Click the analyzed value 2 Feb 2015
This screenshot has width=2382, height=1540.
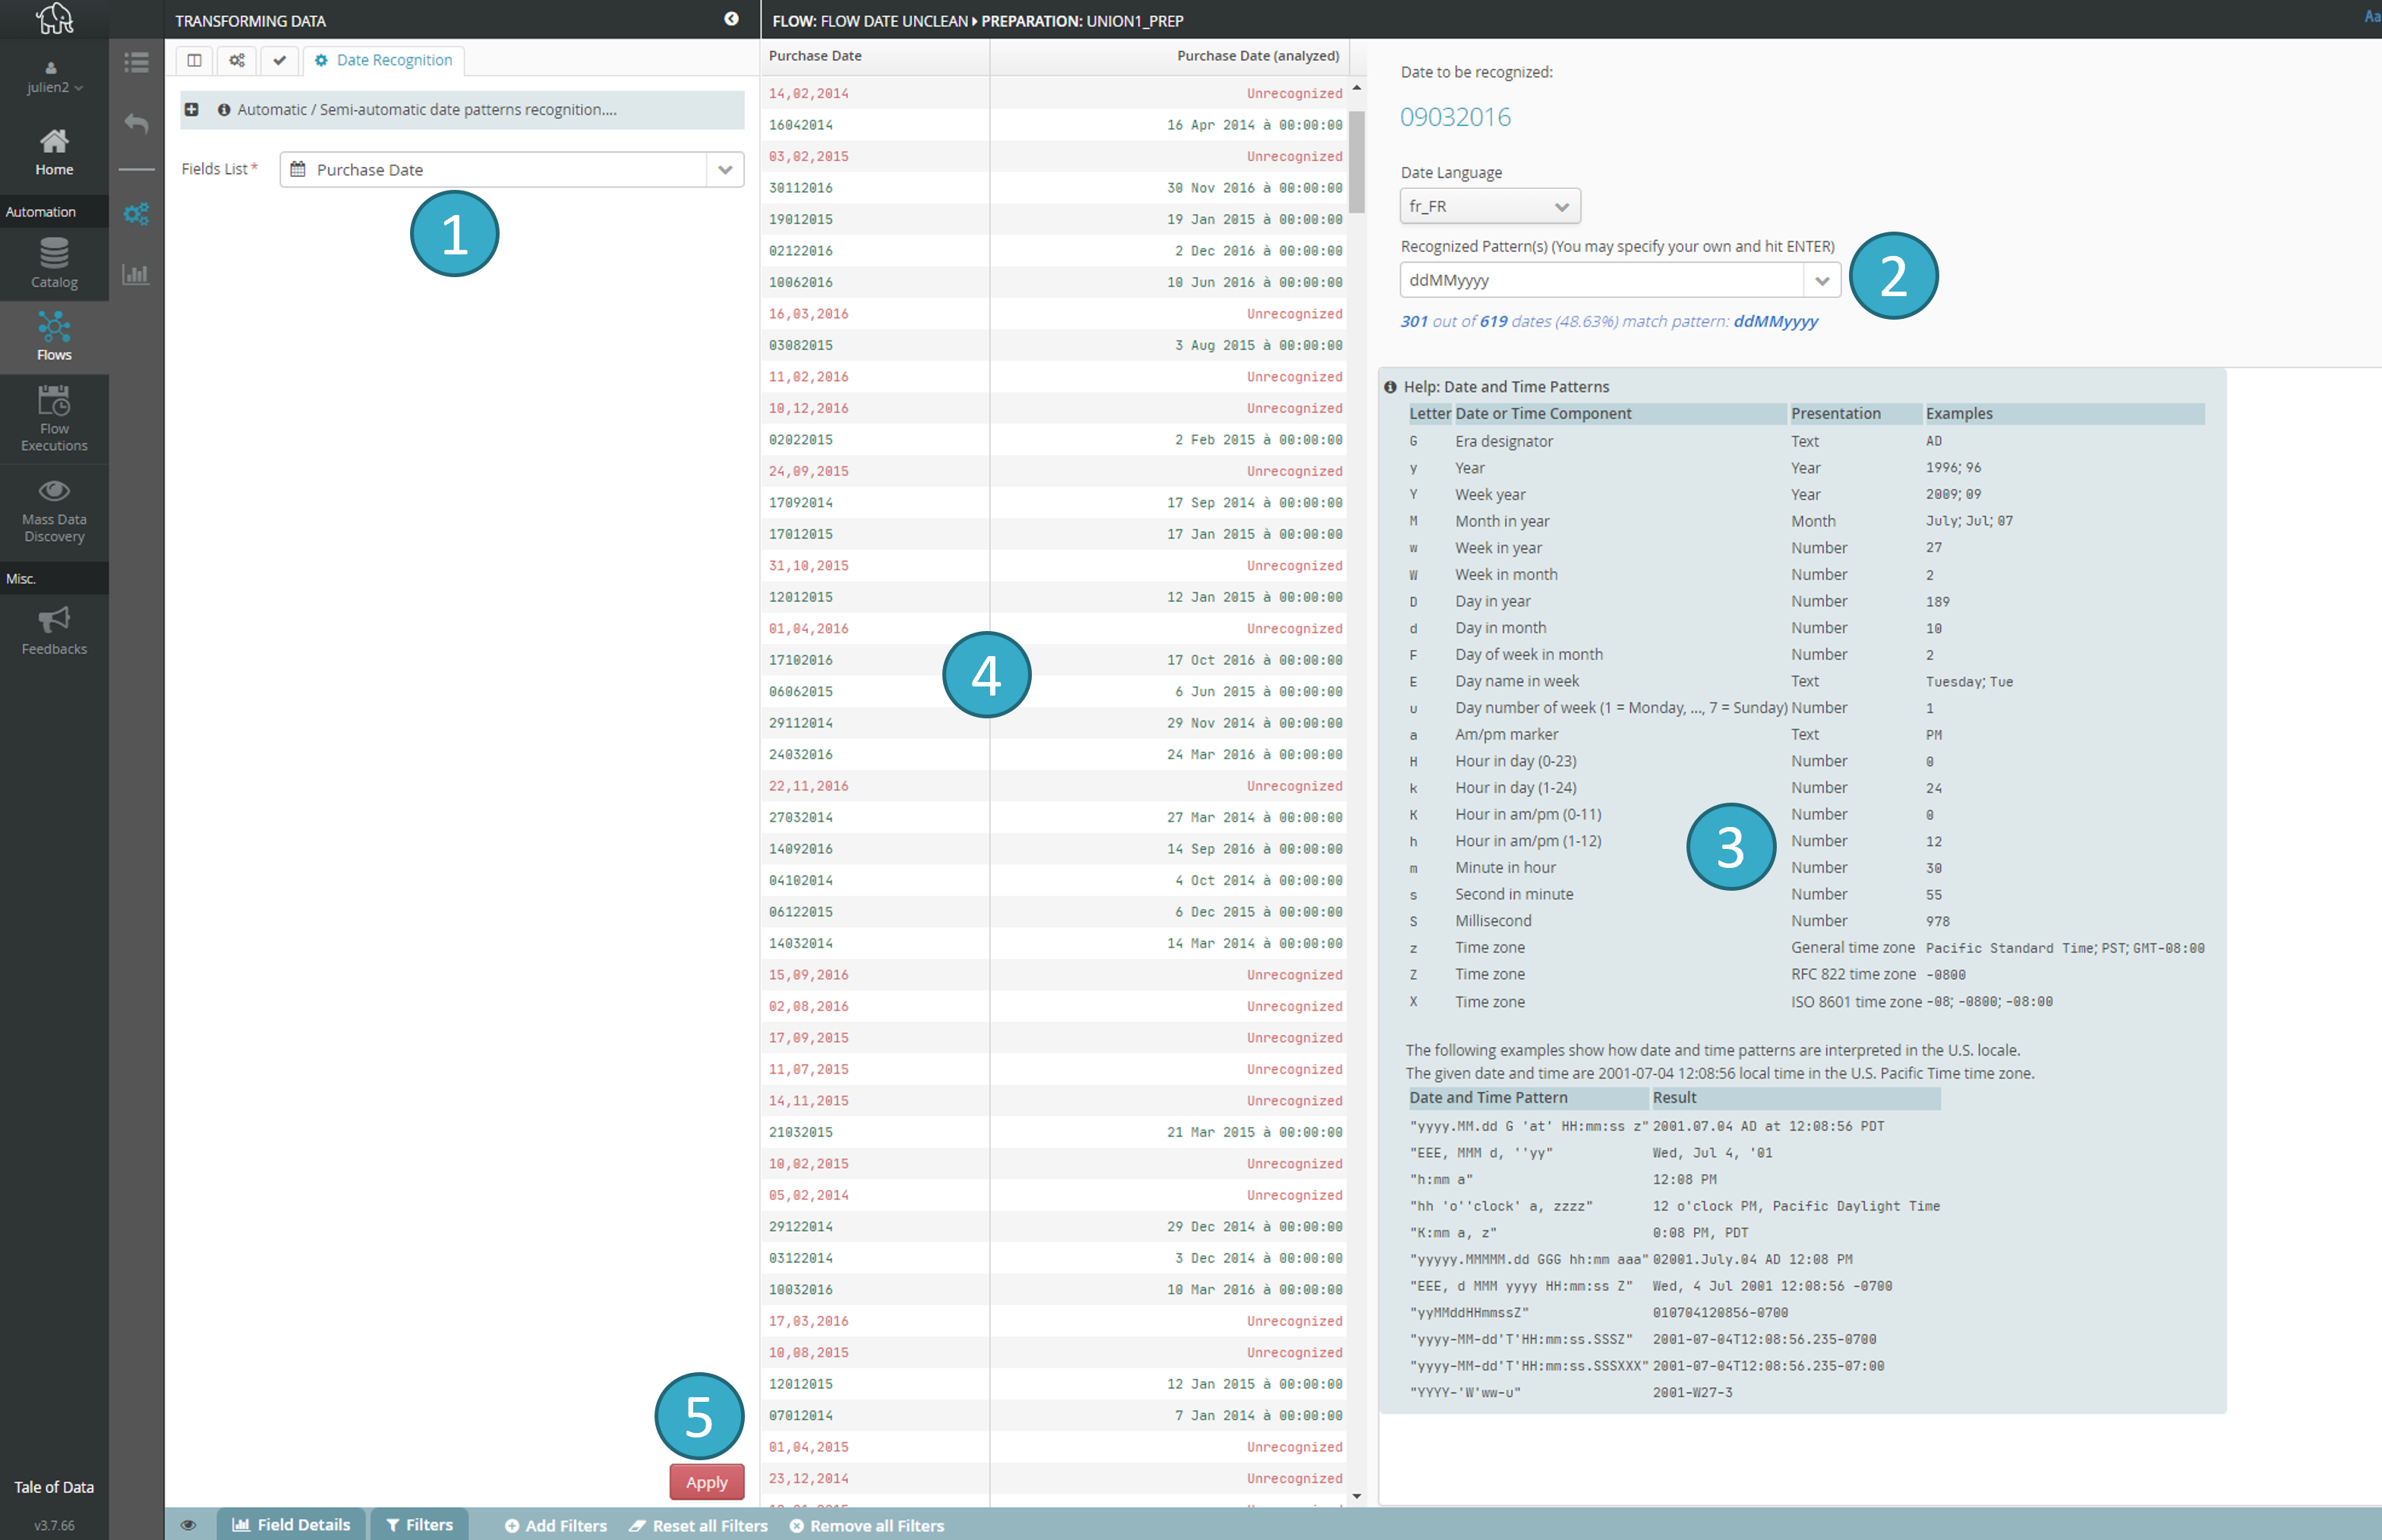[1258, 440]
